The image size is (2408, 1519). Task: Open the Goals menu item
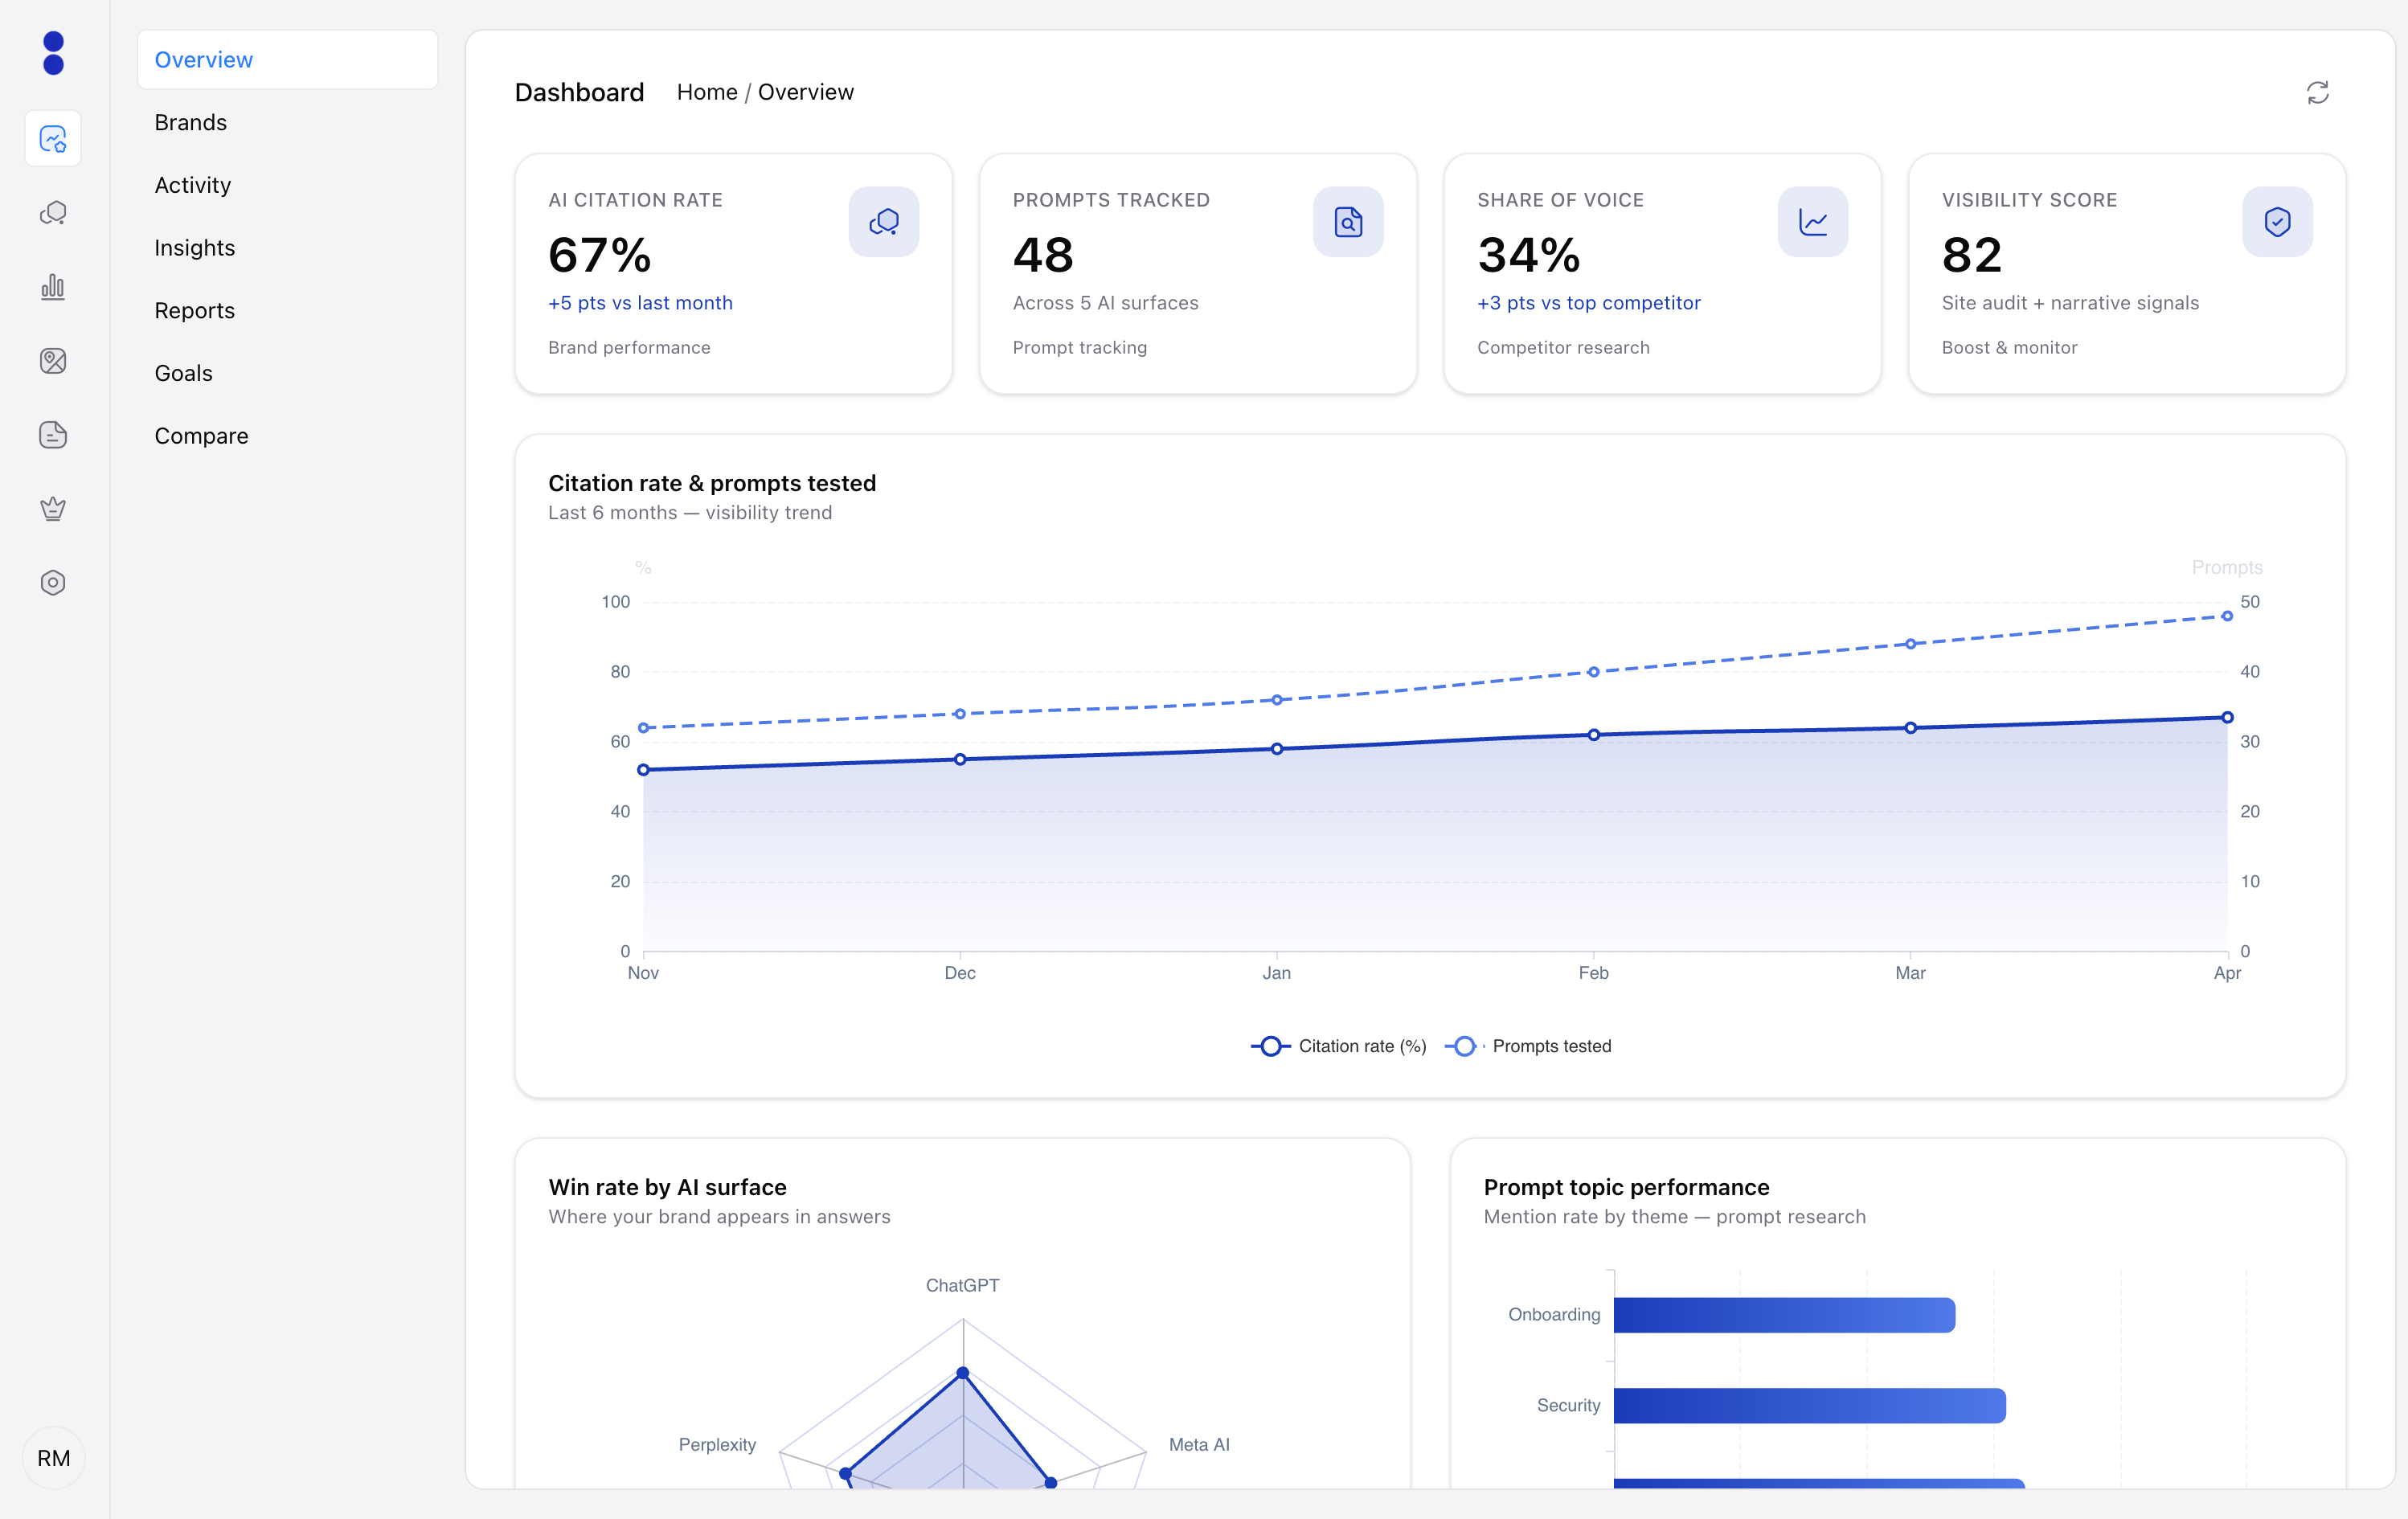click(x=288, y=373)
